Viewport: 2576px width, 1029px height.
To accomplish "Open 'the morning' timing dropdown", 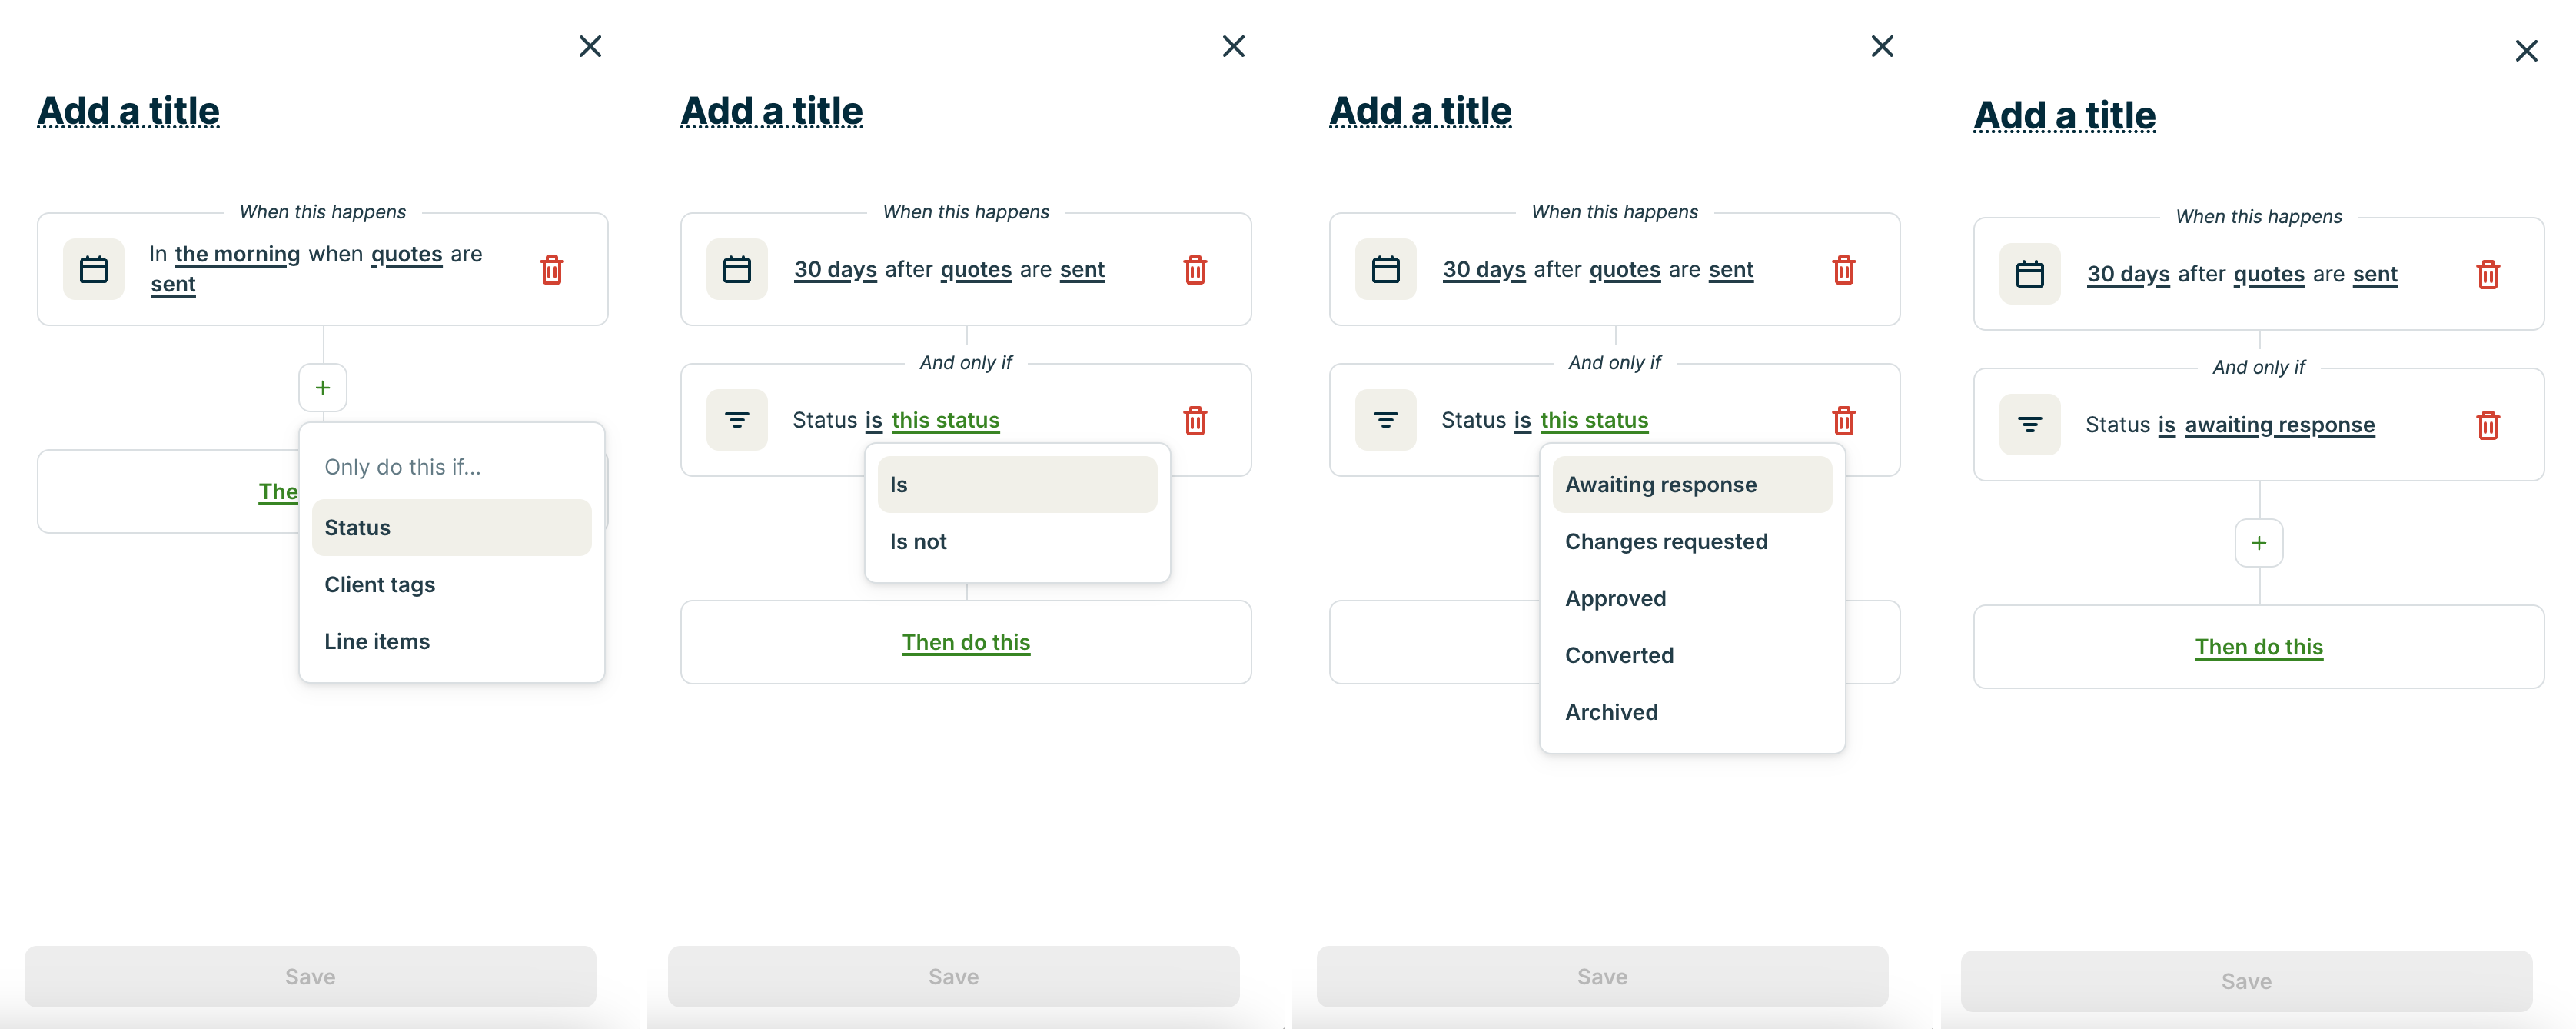I will click(x=237, y=254).
